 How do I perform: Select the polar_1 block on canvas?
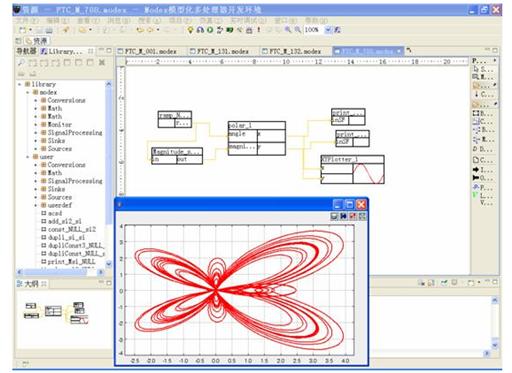click(257, 138)
